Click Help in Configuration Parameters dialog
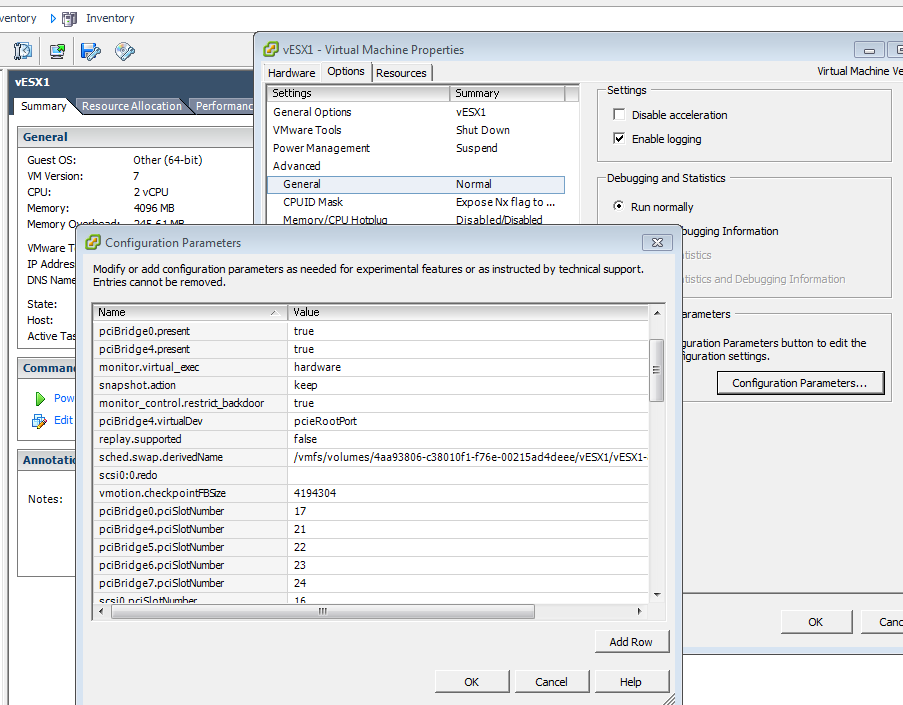 (631, 682)
